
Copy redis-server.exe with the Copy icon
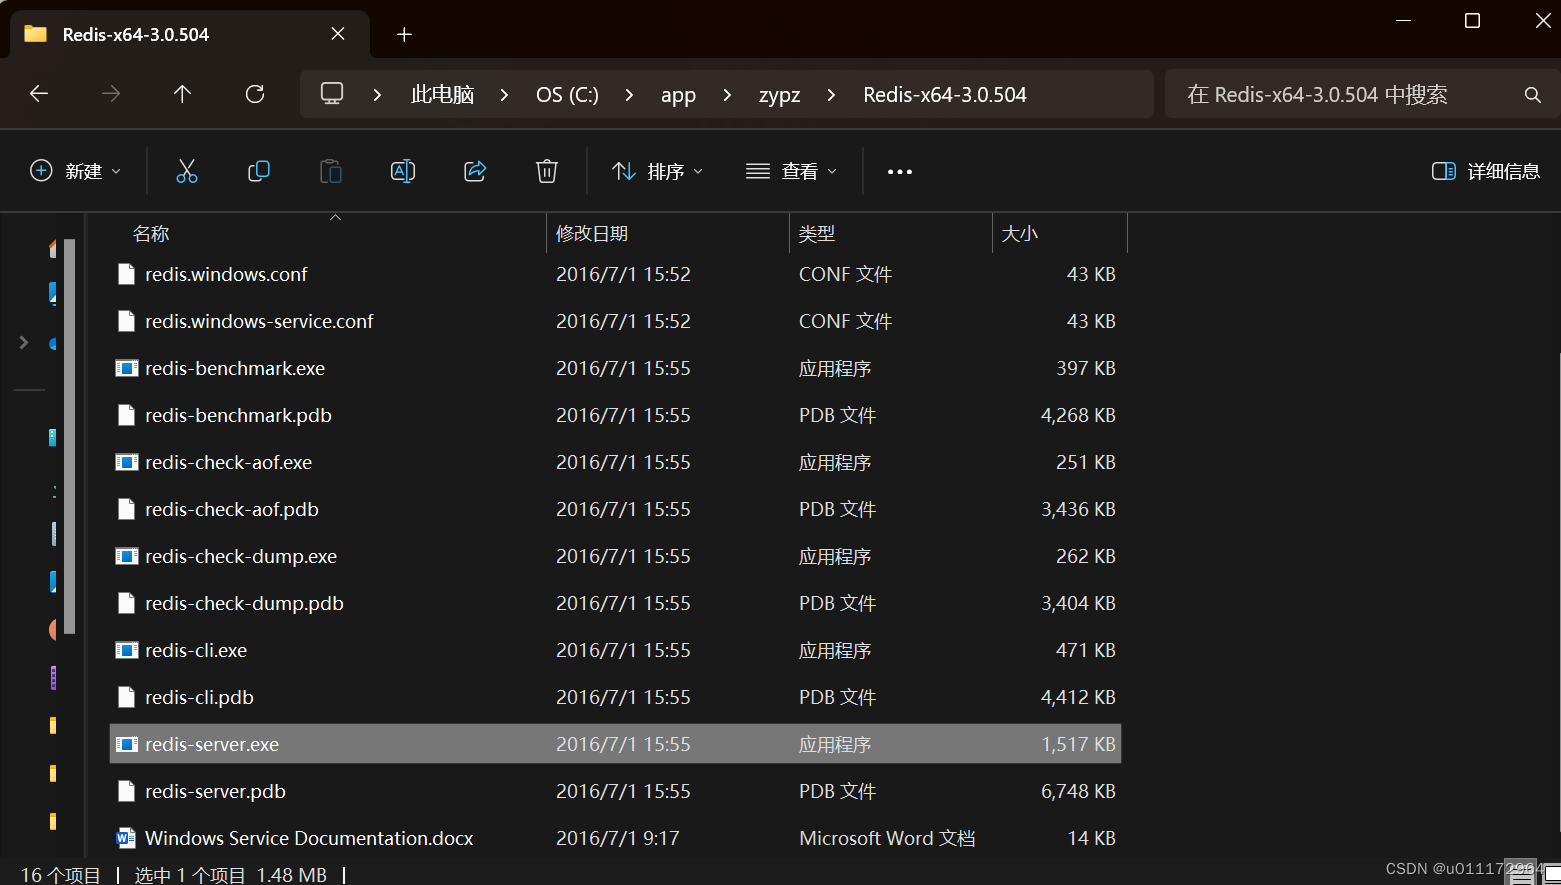pyautogui.click(x=259, y=170)
